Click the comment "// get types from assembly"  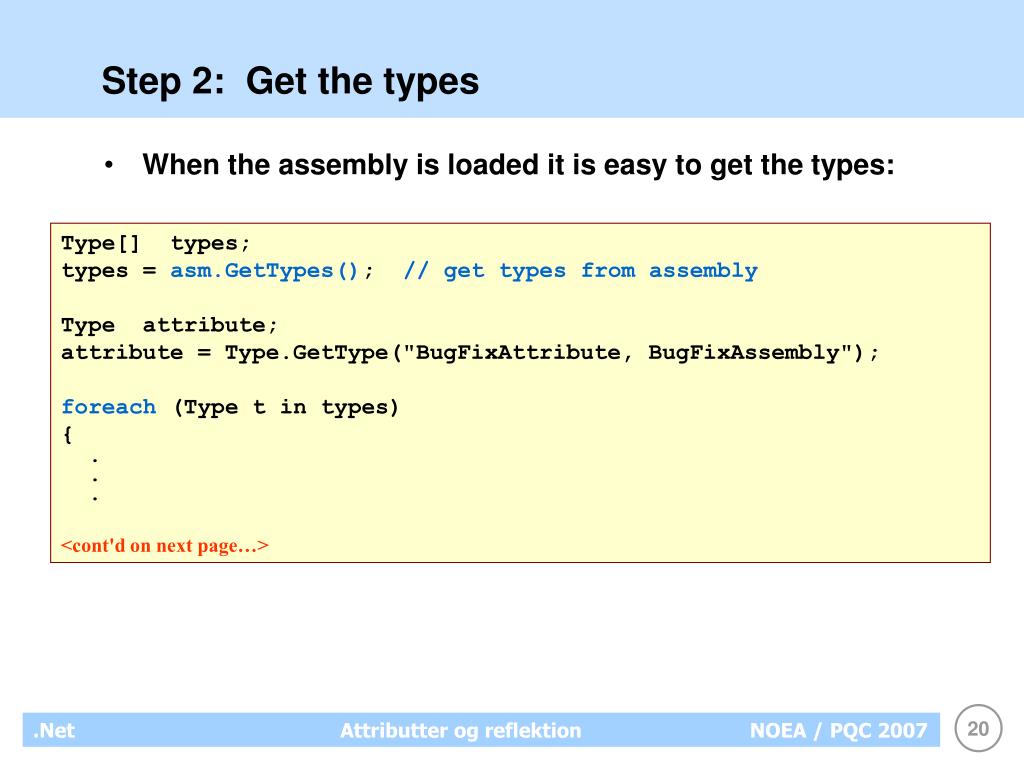pos(581,271)
